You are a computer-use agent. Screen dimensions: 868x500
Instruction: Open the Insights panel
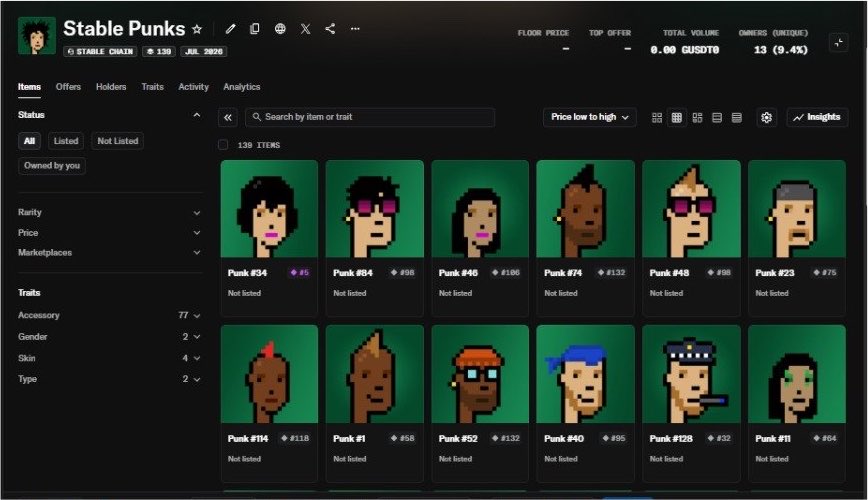coord(817,117)
